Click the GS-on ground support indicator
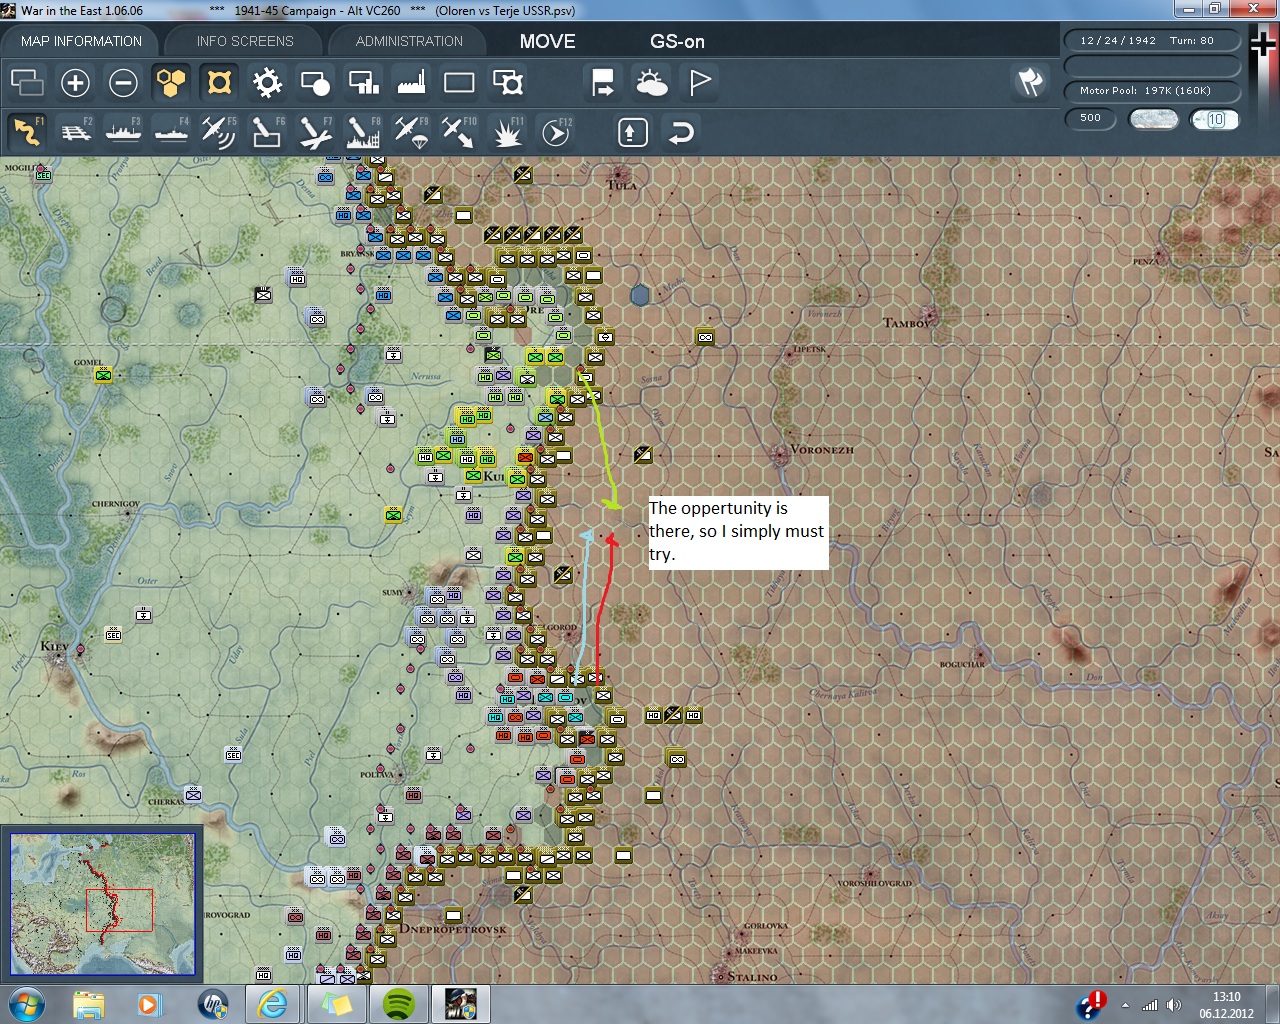 (677, 41)
